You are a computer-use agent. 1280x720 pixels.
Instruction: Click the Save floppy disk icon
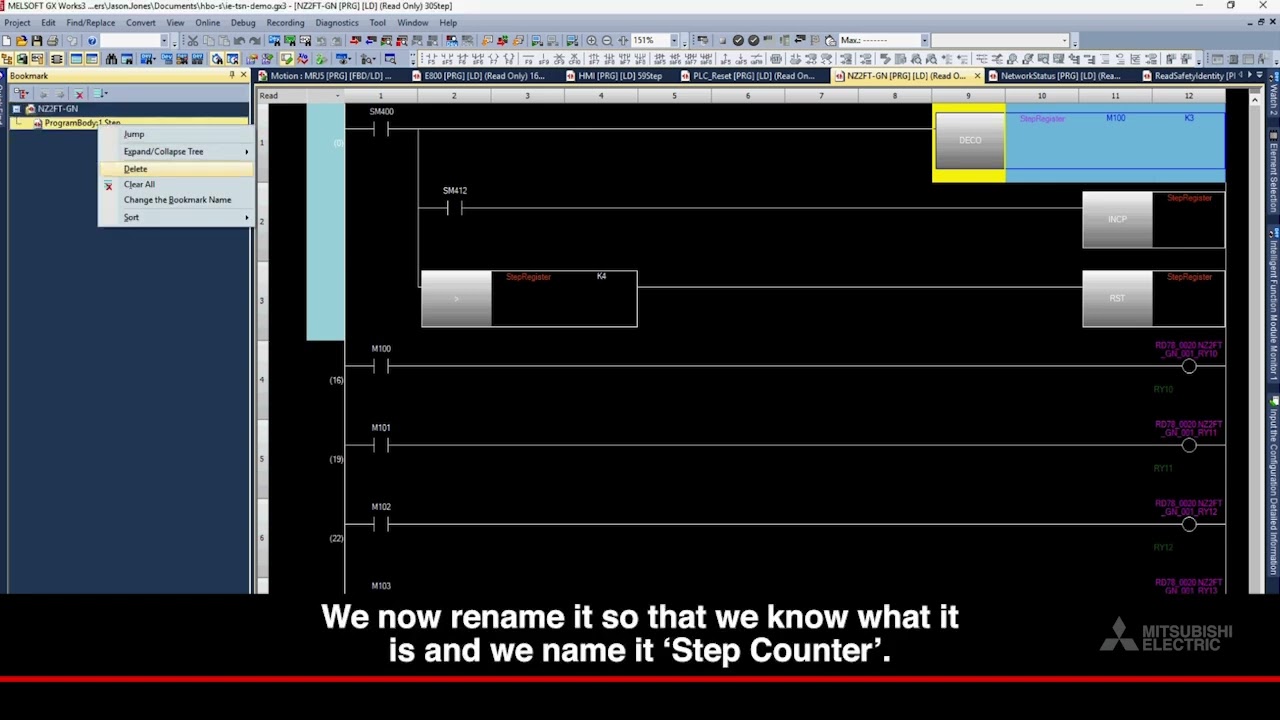[x=36, y=41]
